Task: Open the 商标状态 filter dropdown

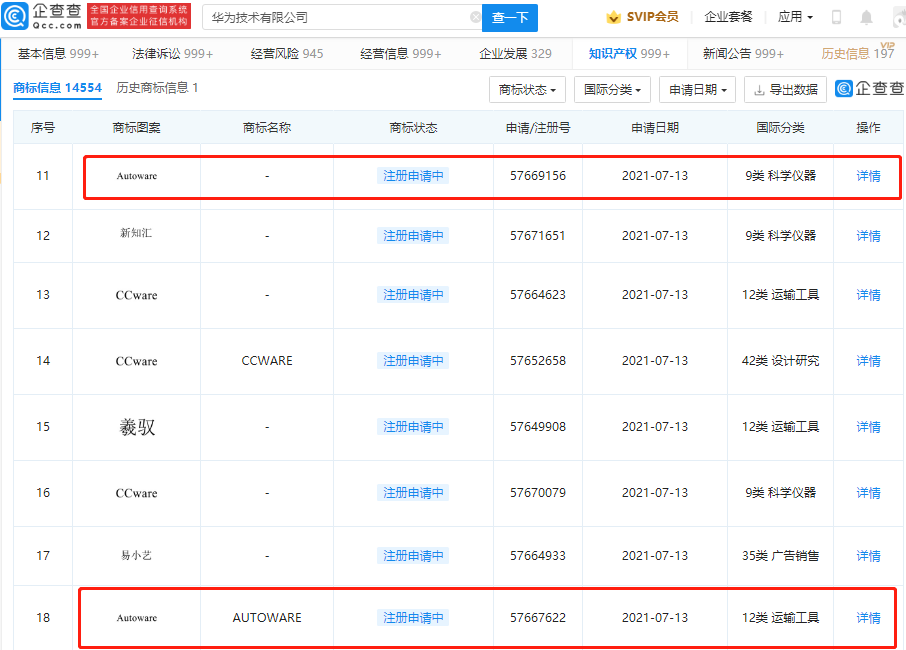Action: (x=527, y=89)
